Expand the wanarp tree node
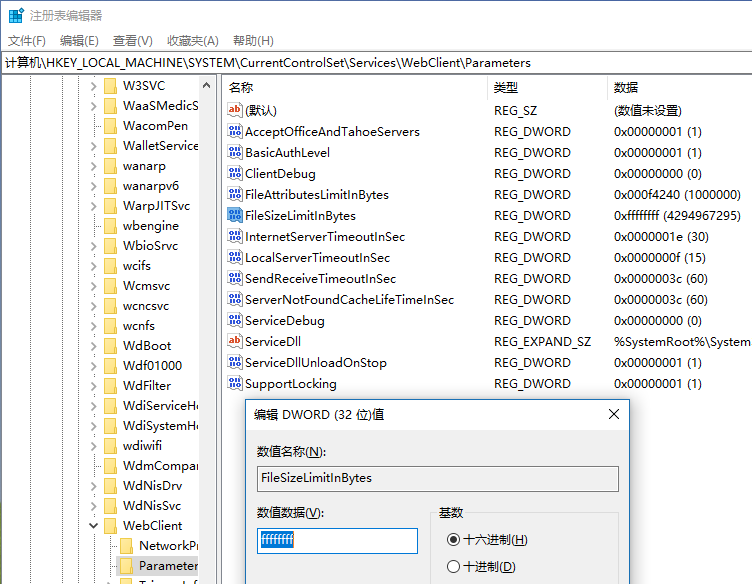The height and width of the screenshot is (584, 752). click(94, 166)
